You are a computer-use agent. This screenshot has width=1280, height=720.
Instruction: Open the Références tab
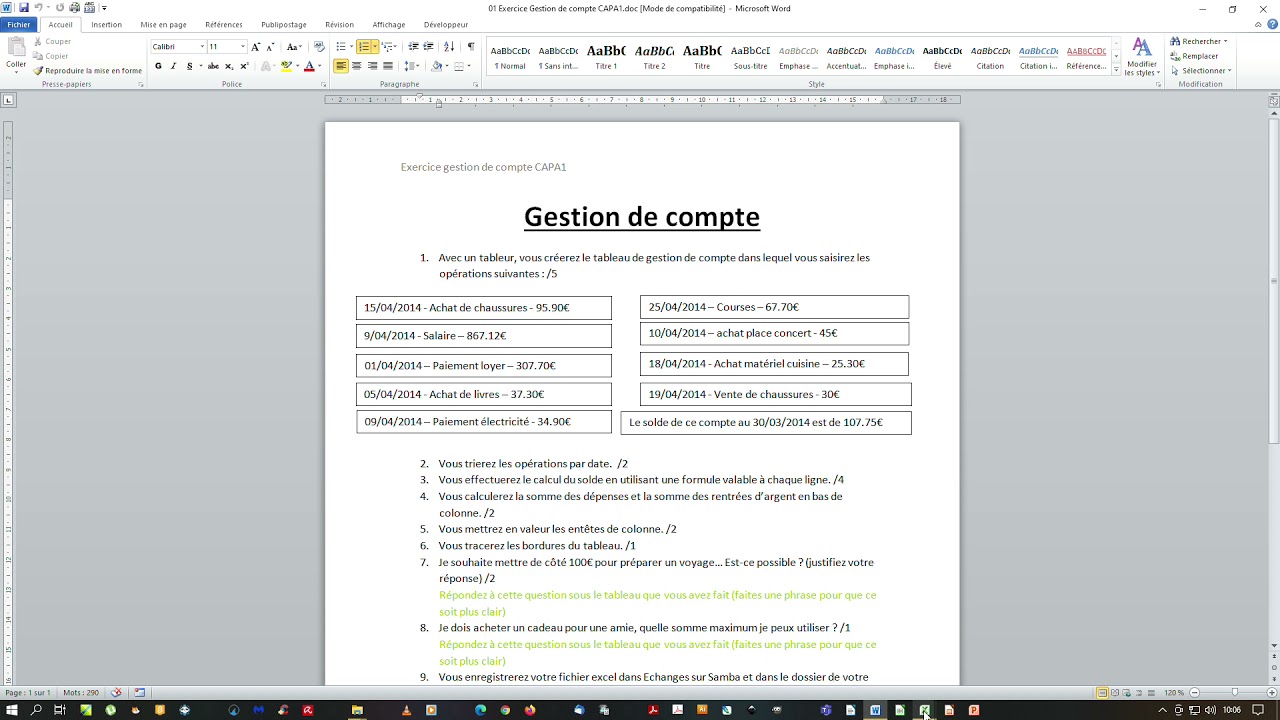click(223, 24)
